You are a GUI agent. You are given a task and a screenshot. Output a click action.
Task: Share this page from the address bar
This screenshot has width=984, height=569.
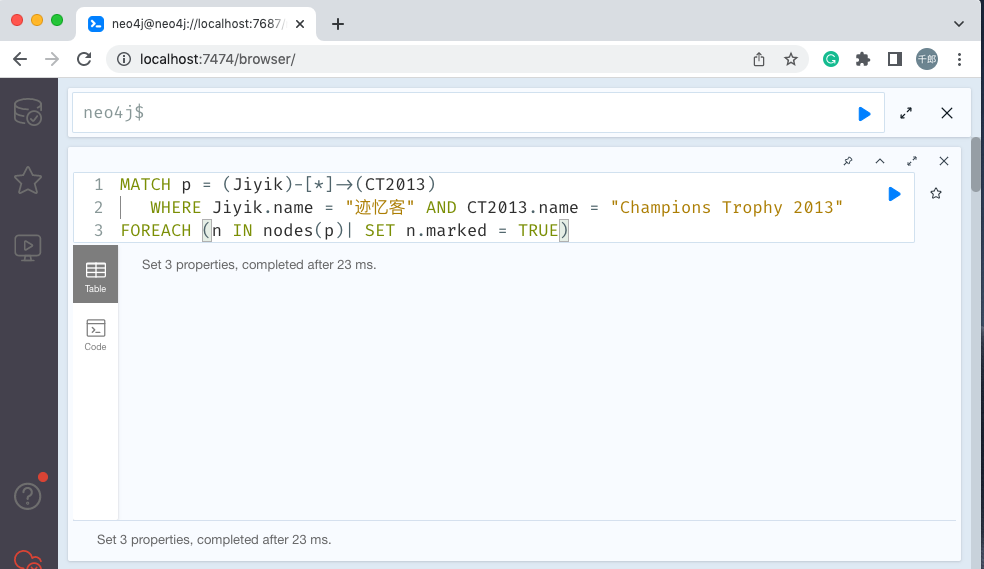click(x=759, y=59)
